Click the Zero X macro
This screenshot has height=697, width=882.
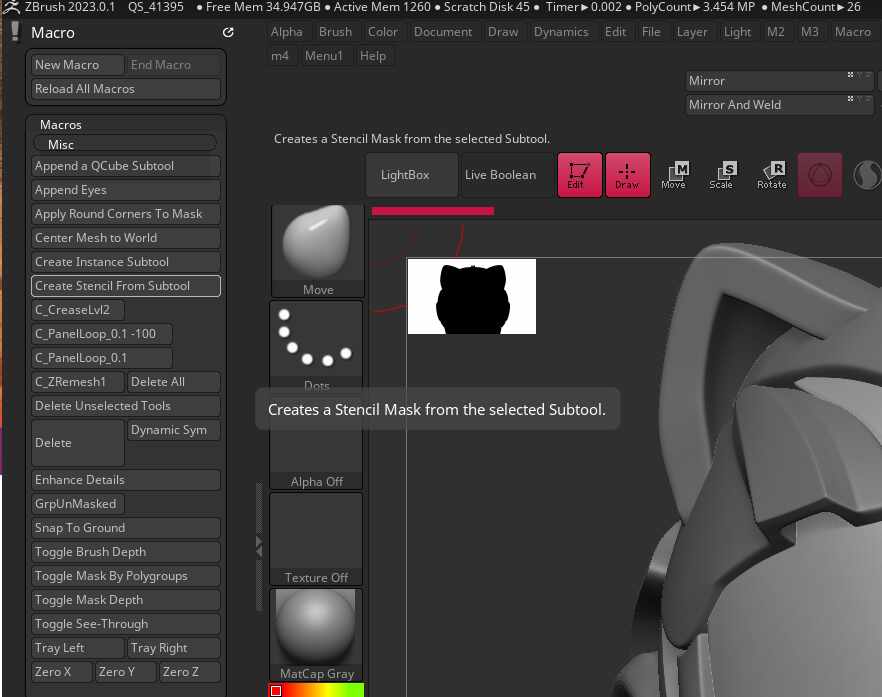click(62, 672)
